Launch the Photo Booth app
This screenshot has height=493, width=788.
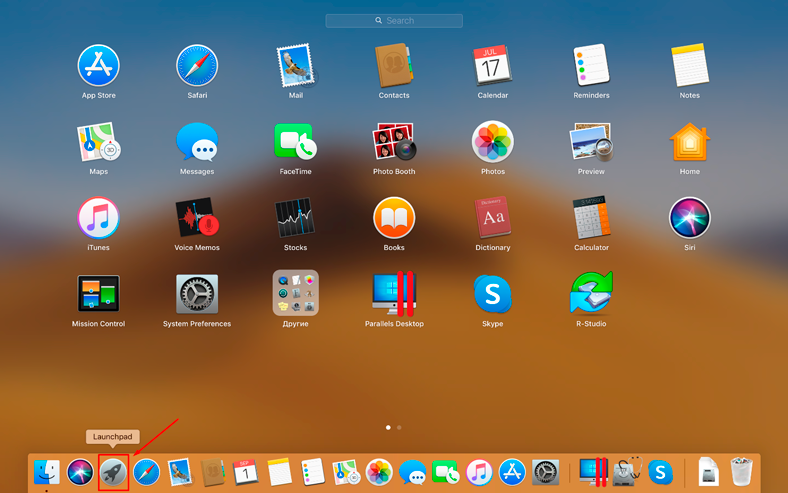point(394,142)
